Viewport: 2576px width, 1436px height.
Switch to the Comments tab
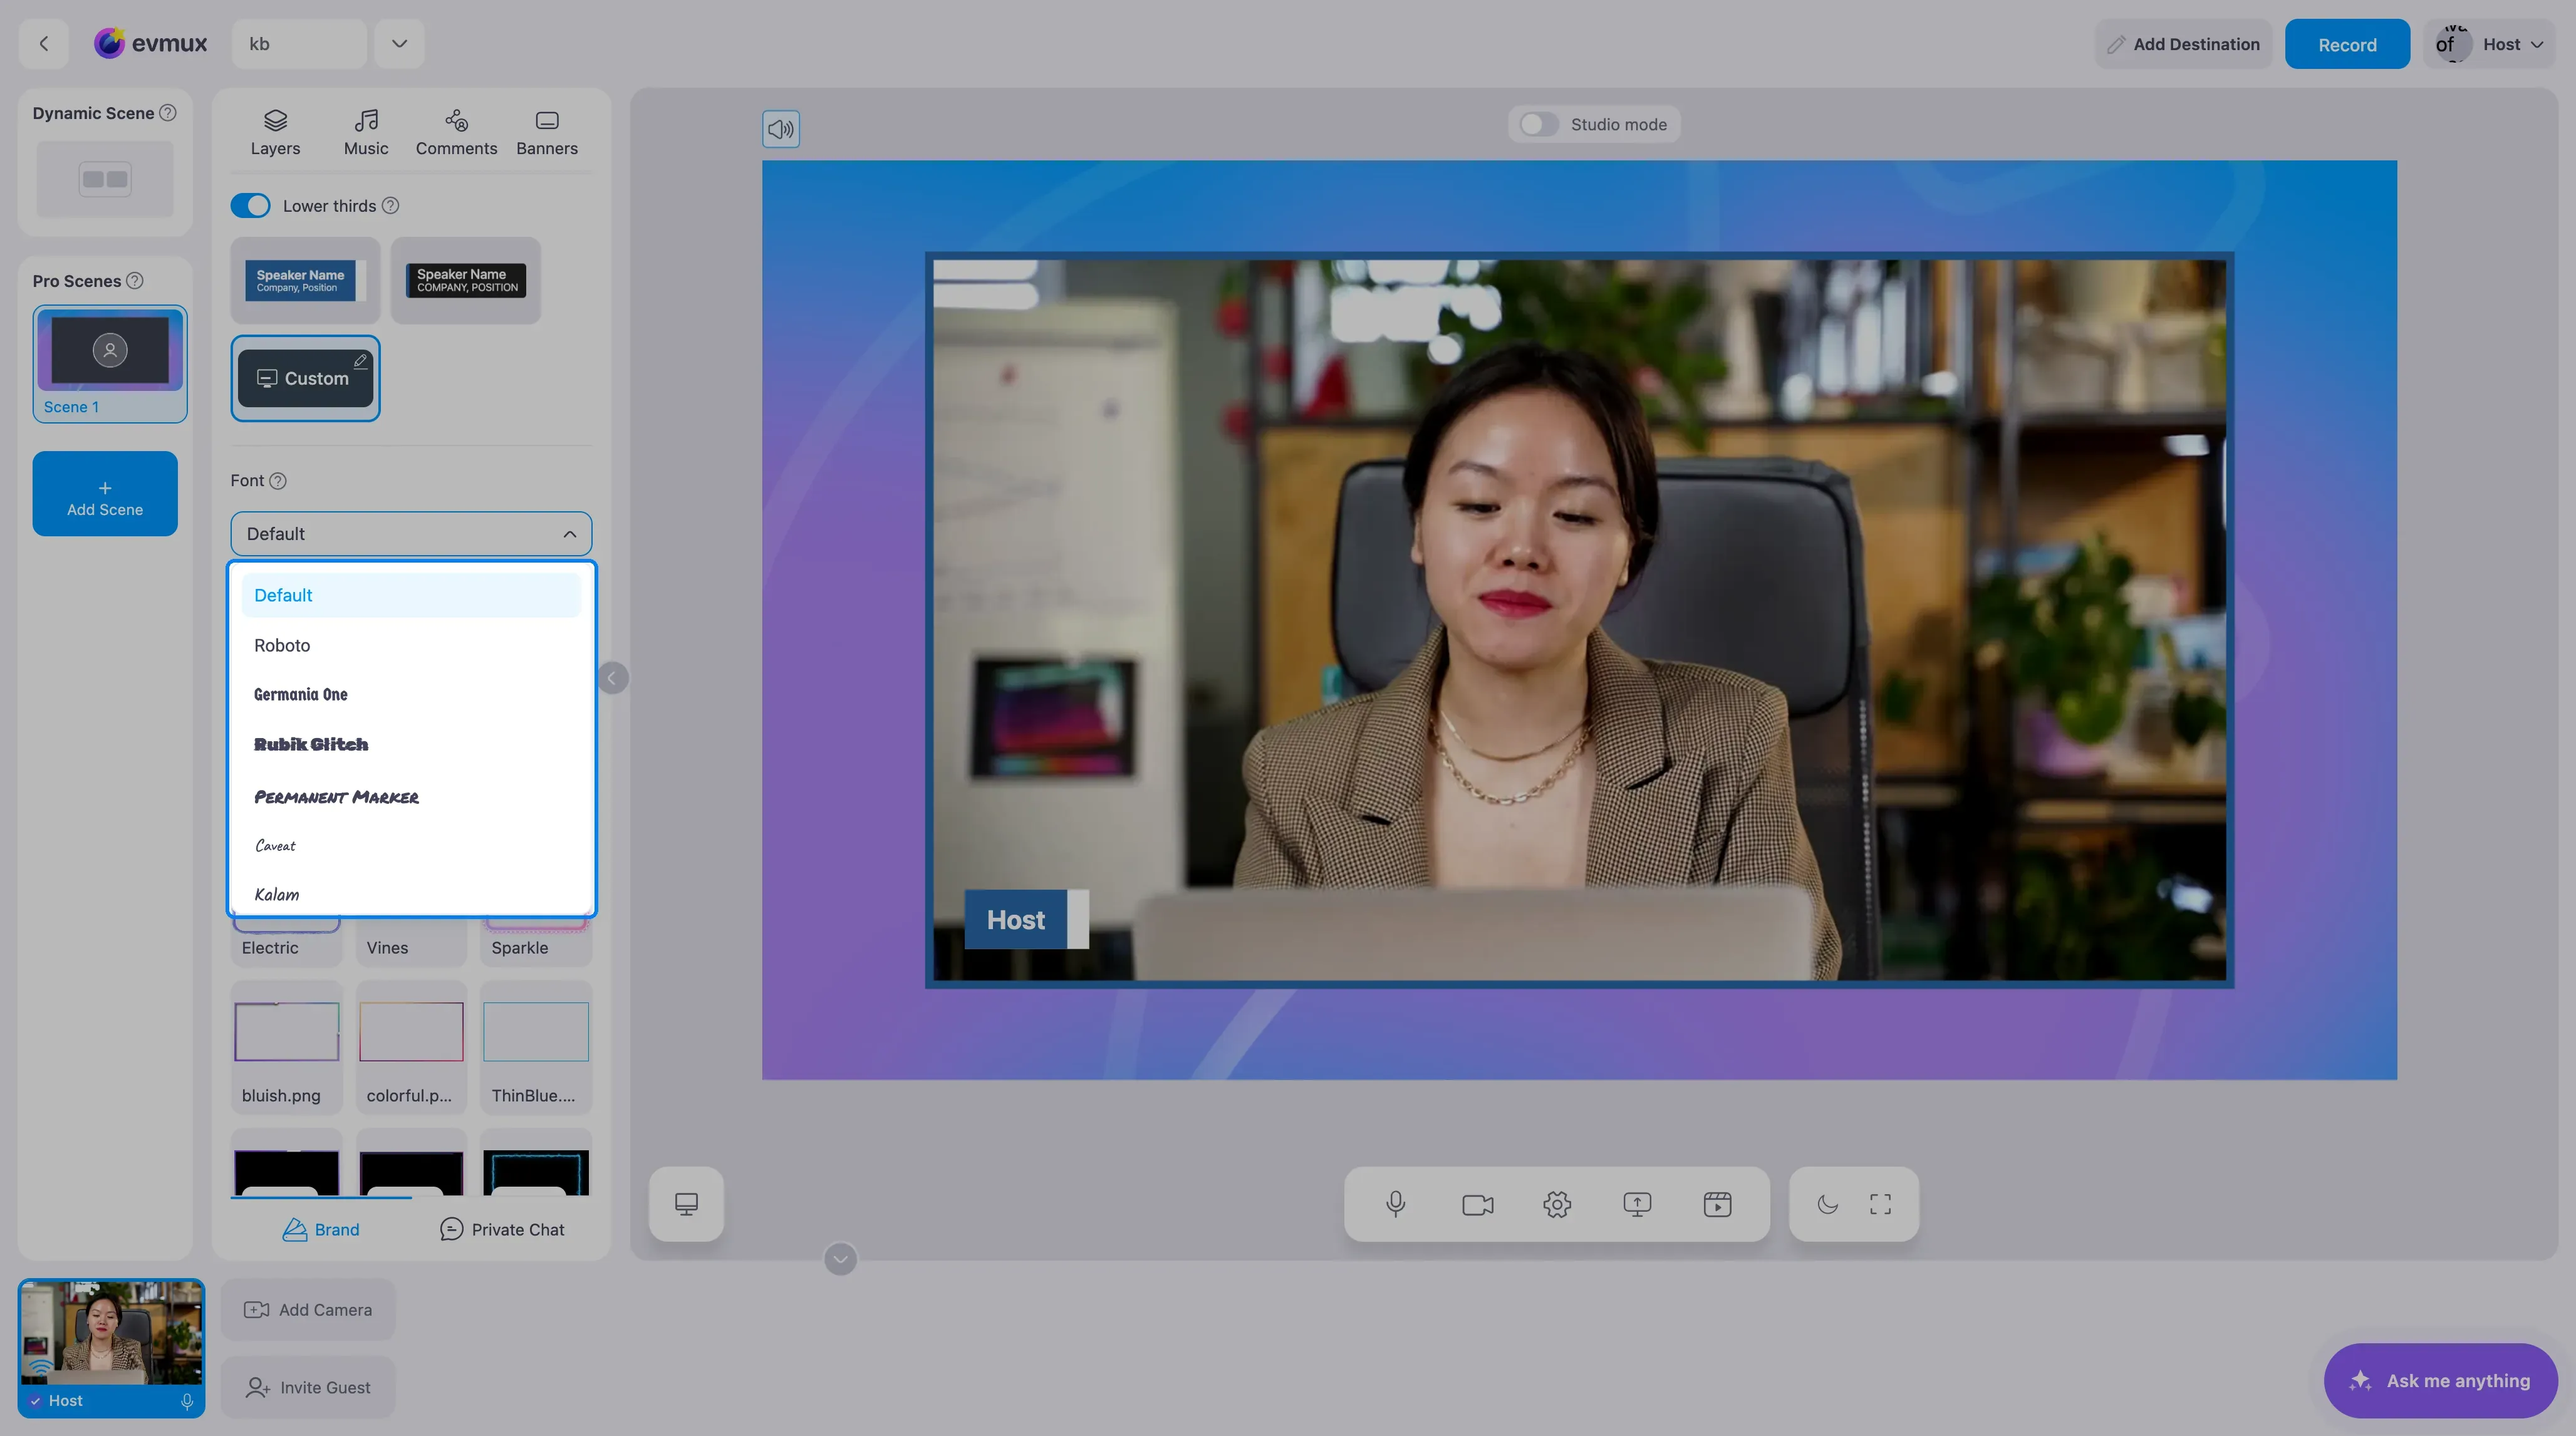(x=456, y=133)
